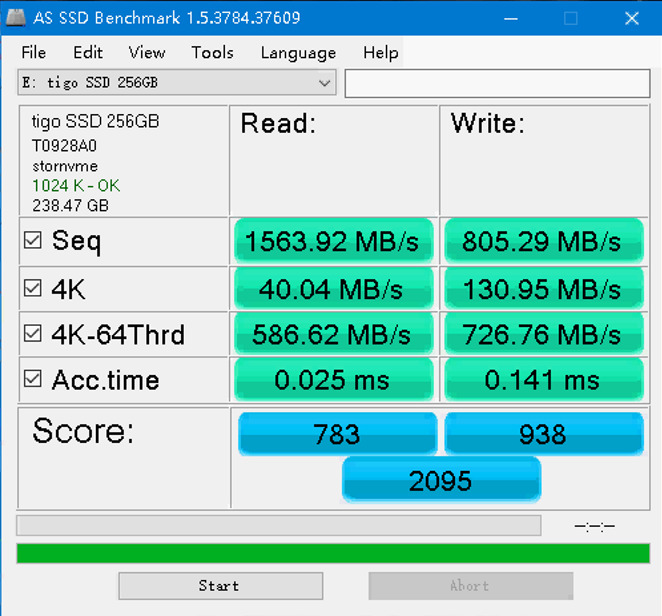Click the empty text field beside drive selector

[x=496, y=84]
